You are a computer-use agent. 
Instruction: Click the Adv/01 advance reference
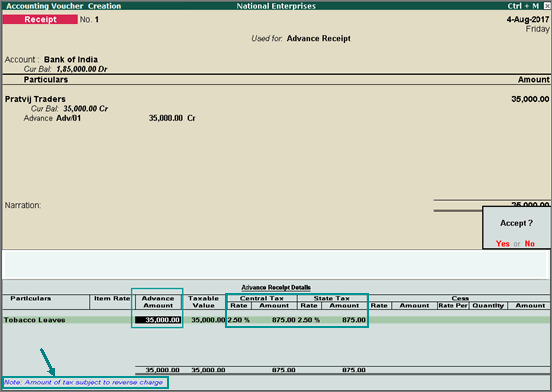click(x=68, y=118)
